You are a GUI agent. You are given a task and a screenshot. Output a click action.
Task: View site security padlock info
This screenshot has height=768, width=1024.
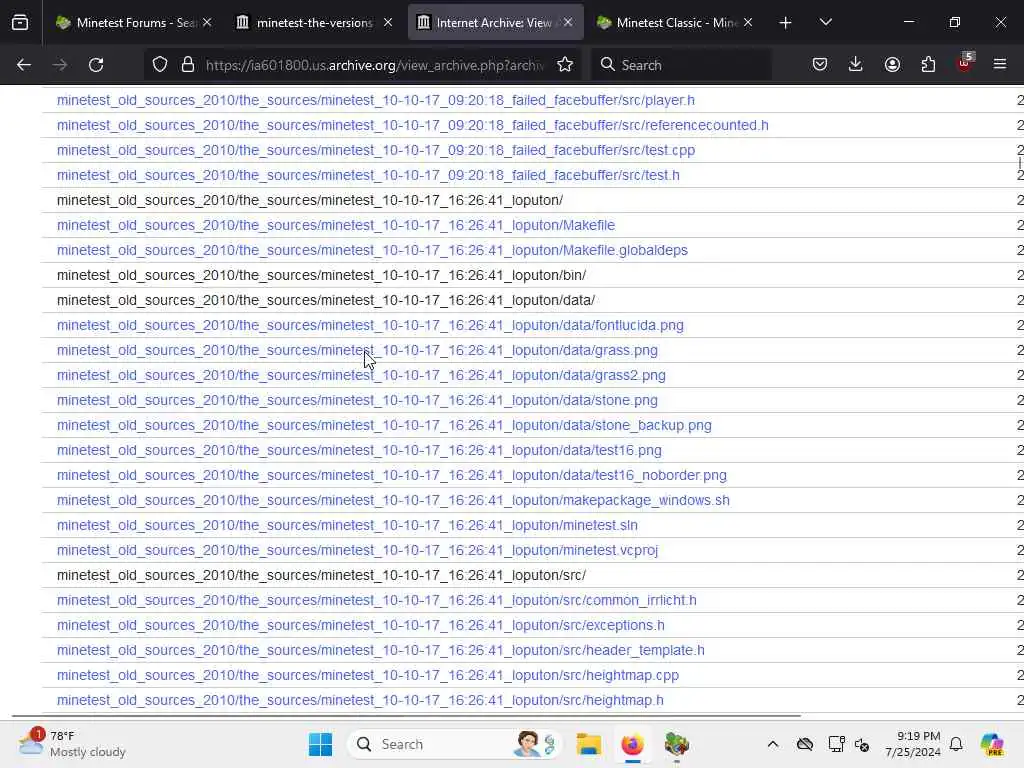pos(188,65)
